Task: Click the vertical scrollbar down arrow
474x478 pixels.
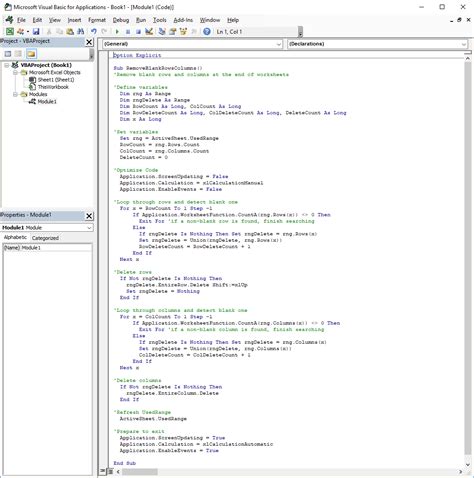Action: 468,465
